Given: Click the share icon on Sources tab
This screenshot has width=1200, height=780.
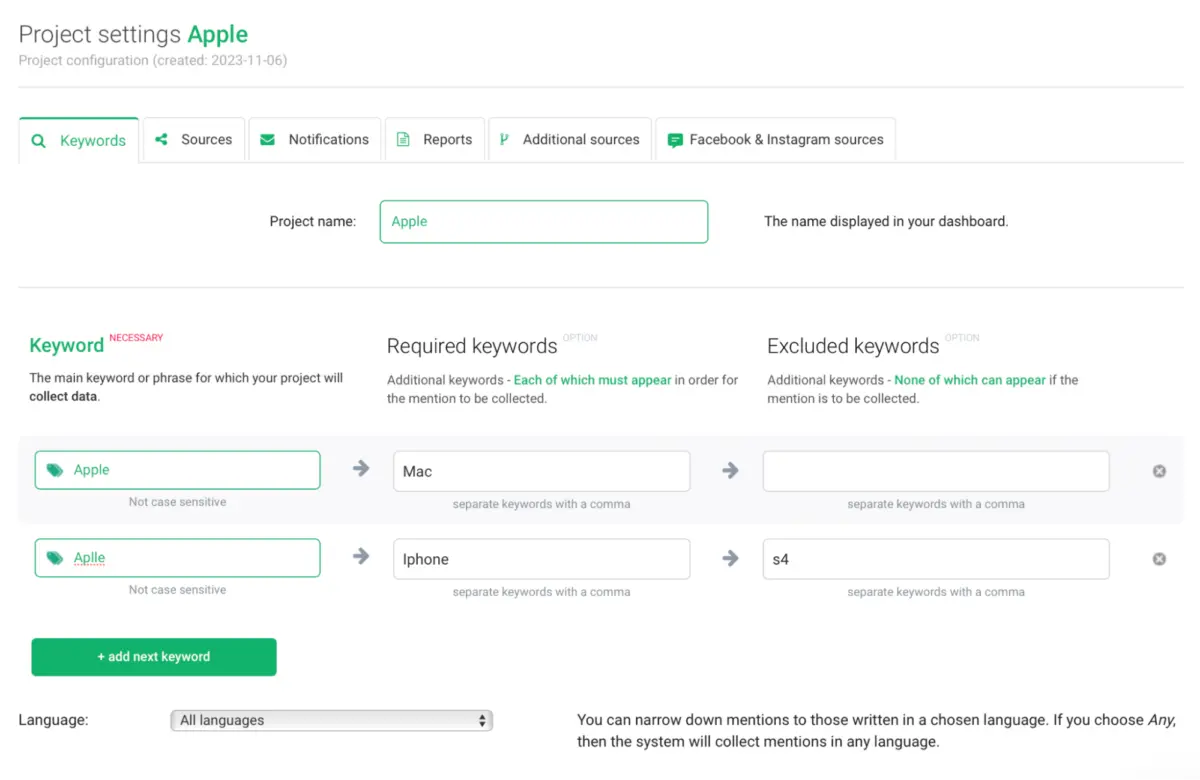Looking at the screenshot, I should tap(161, 139).
